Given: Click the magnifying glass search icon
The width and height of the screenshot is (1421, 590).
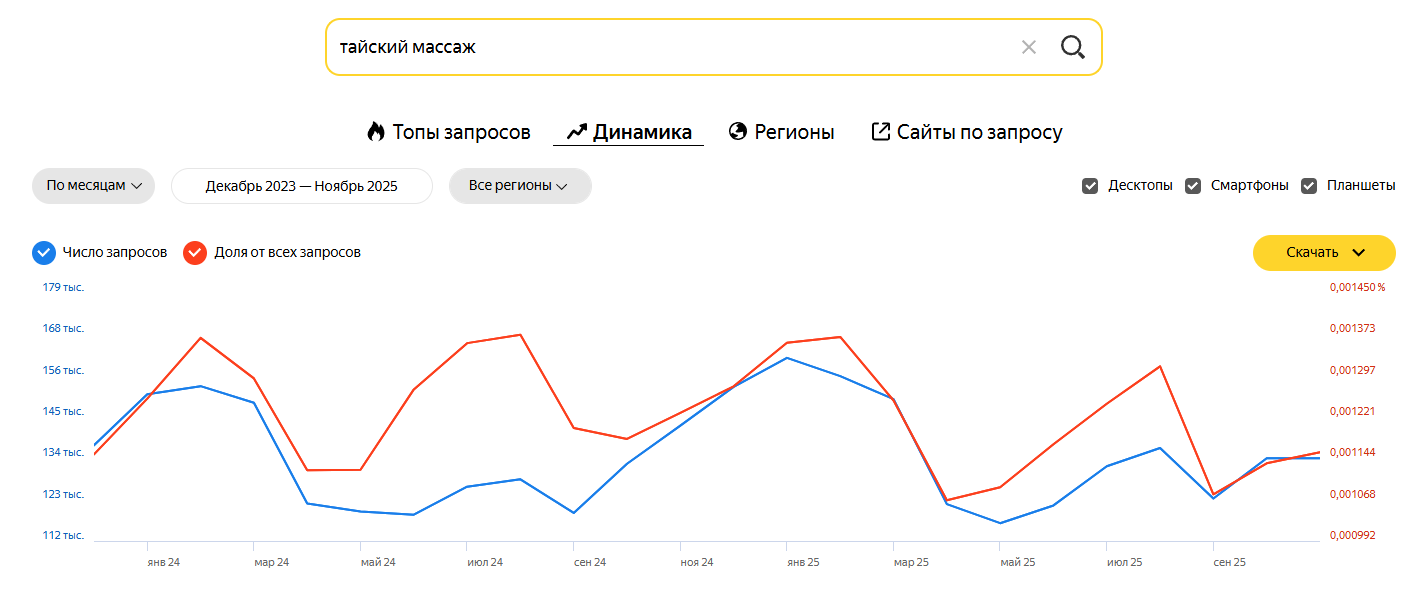Looking at the screenshot, I should click(1072, 47).
